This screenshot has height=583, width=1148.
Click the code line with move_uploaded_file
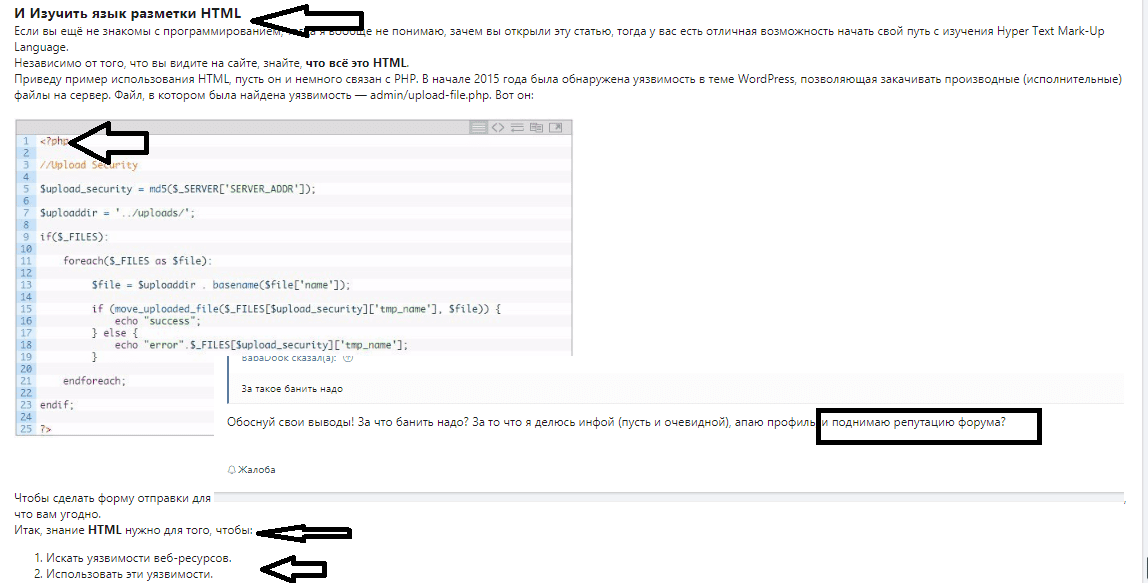(296, 309)
